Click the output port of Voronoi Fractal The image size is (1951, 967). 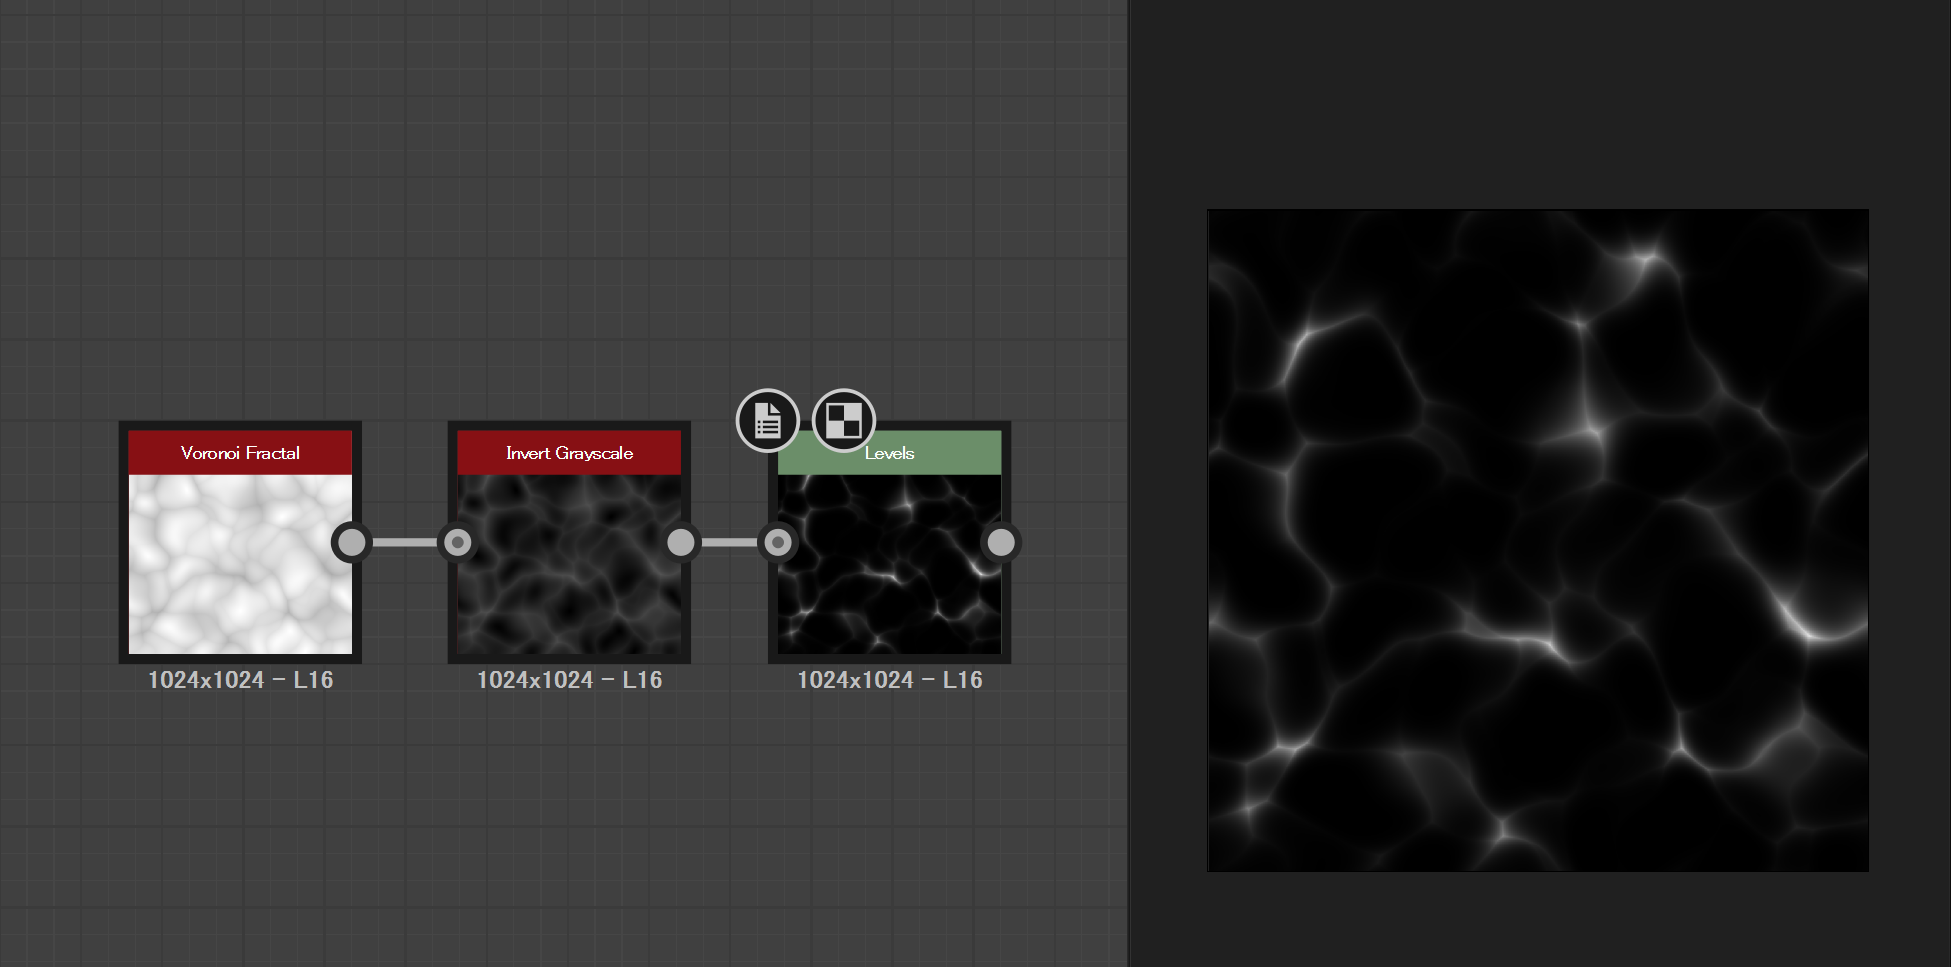(351, 542)
